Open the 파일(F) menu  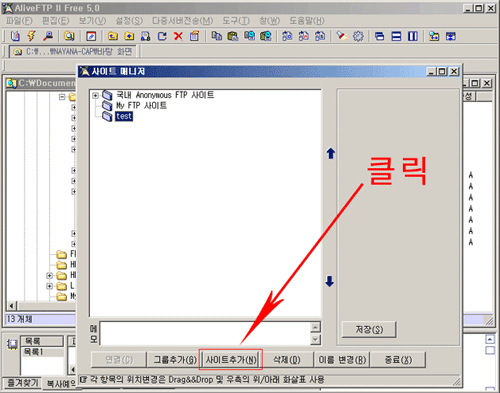pos(19,21)
